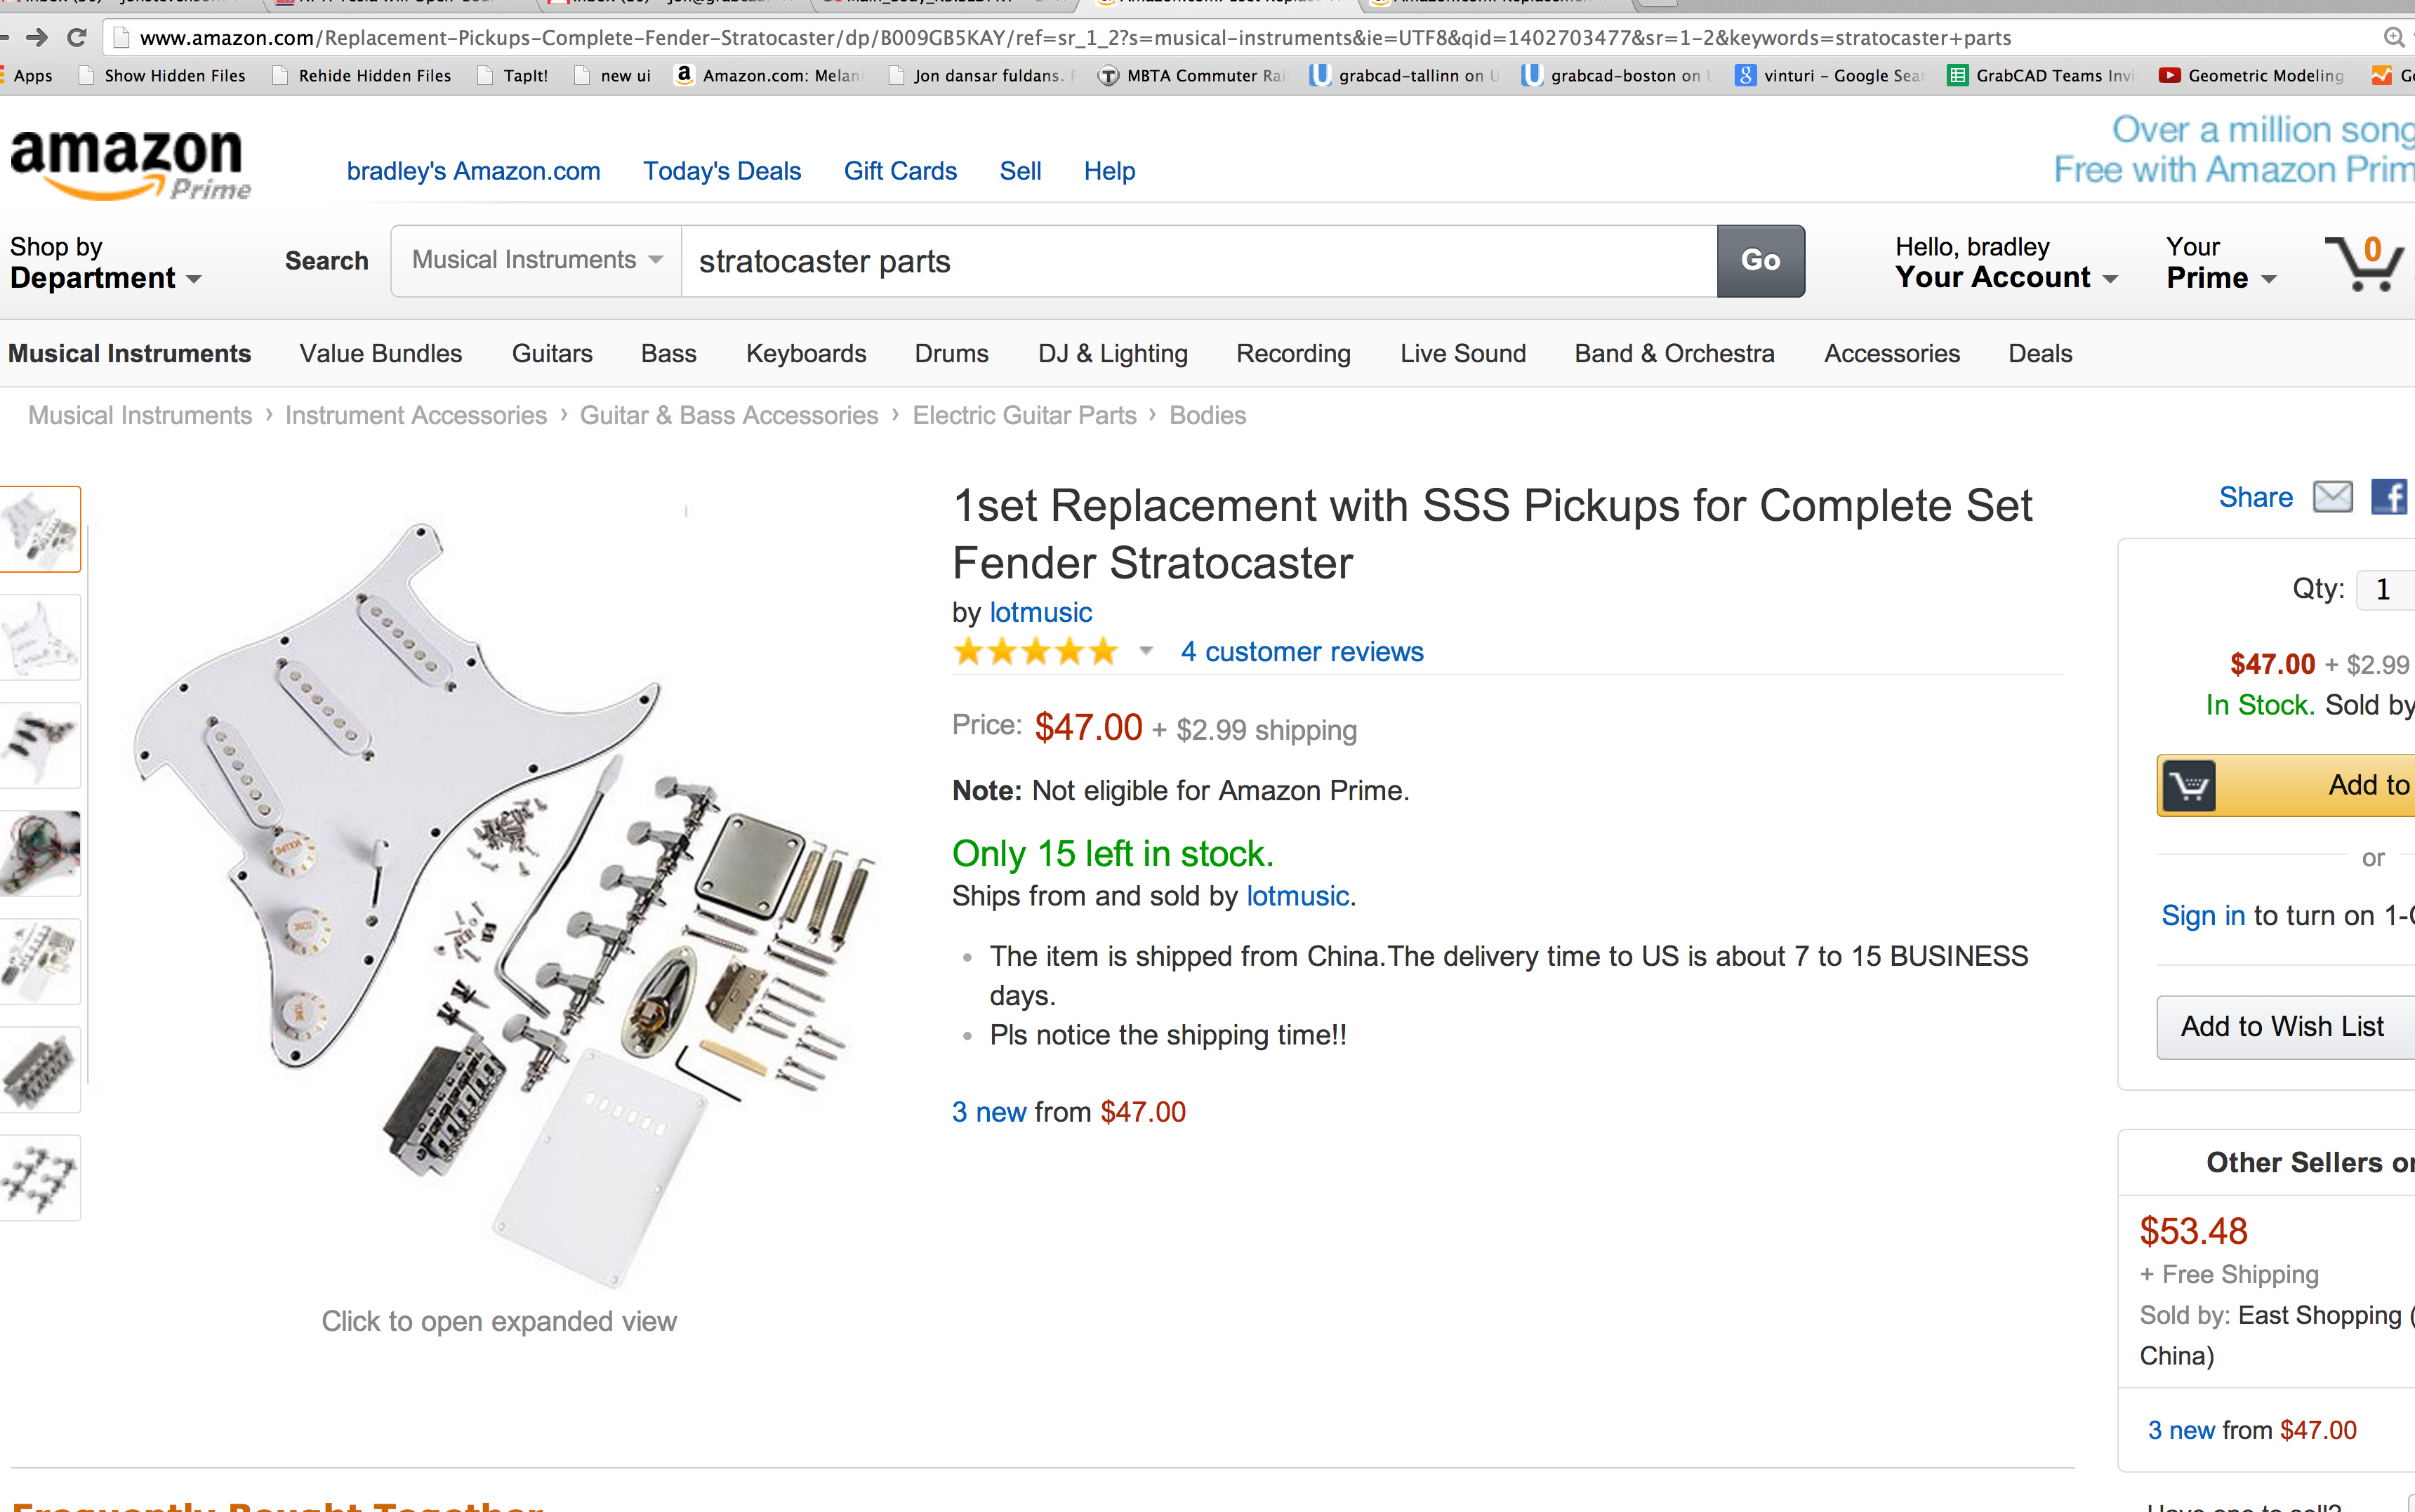The image size is (2415, 1512).
Task: Click Add to Wish List button
Action: tap(2283, 1027)
